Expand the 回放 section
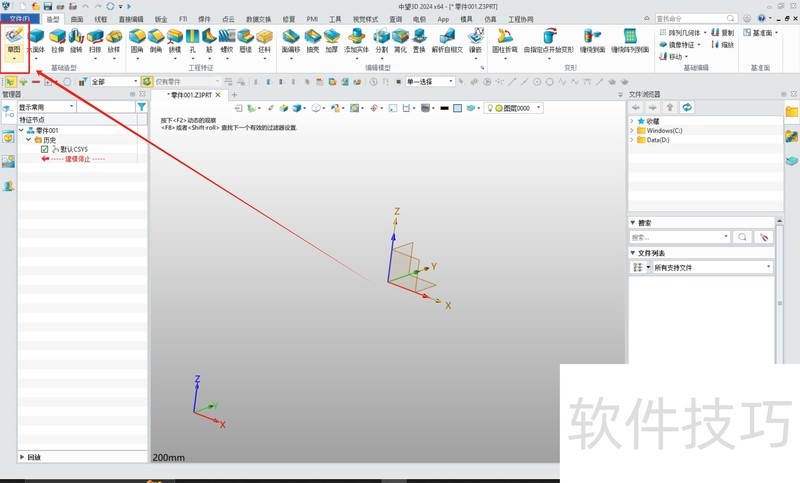 click(x=23, y=457)
